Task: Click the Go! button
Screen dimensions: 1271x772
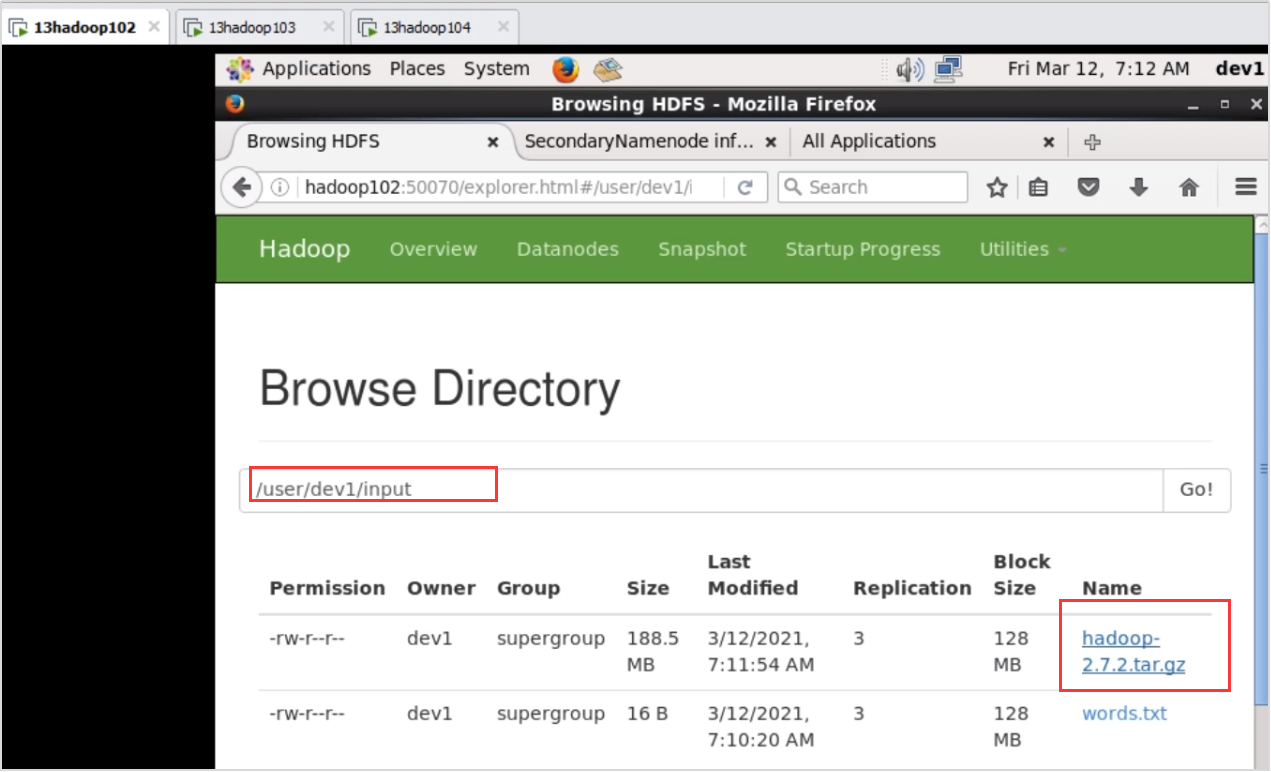Action: click(x=1196, y=490)
